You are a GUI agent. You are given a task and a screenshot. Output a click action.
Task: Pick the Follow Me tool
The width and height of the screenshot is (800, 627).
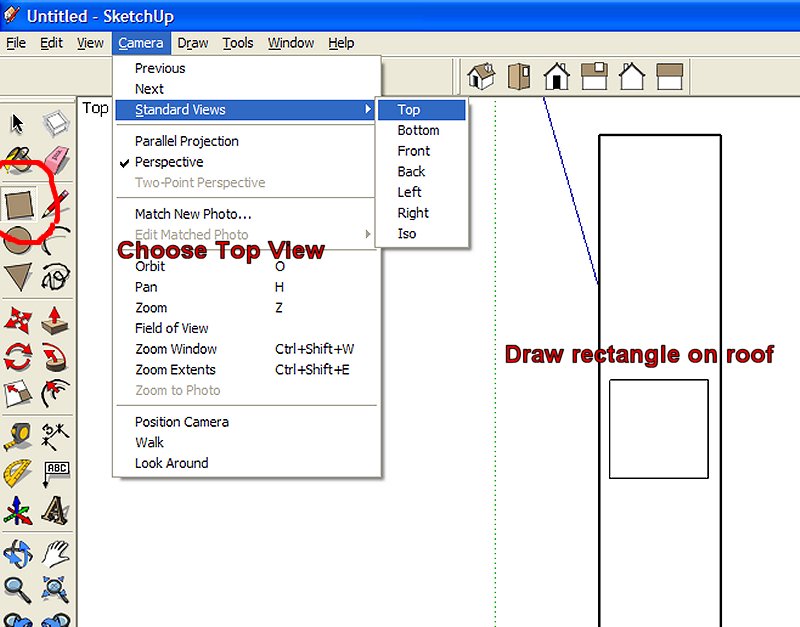tap(55, 357)
